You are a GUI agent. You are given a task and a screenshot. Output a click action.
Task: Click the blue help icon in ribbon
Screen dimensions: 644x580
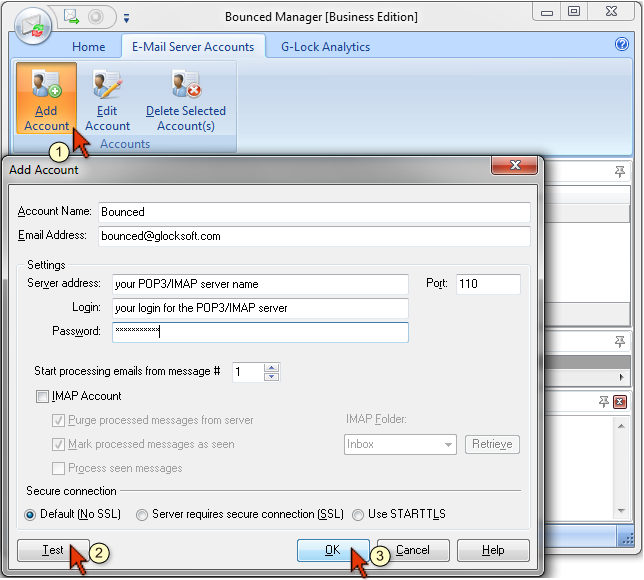pos(622,44)
